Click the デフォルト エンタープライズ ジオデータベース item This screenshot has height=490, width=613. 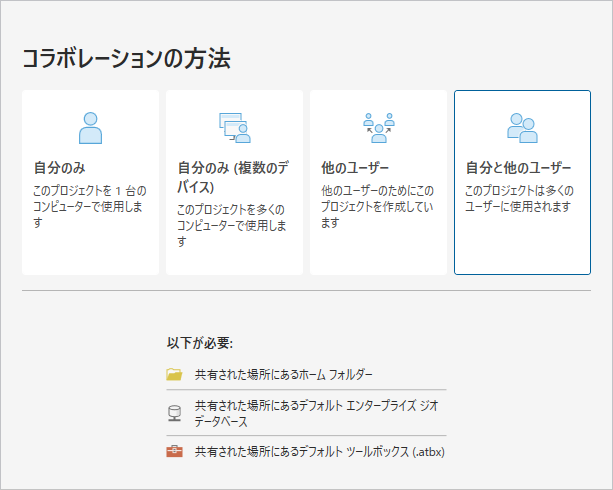coord(315,414)
